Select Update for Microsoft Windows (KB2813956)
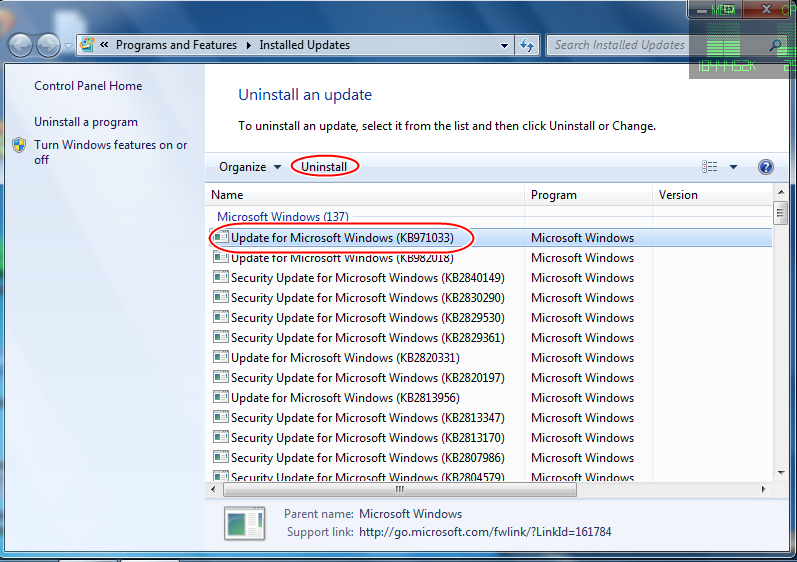 coord(490,398)
